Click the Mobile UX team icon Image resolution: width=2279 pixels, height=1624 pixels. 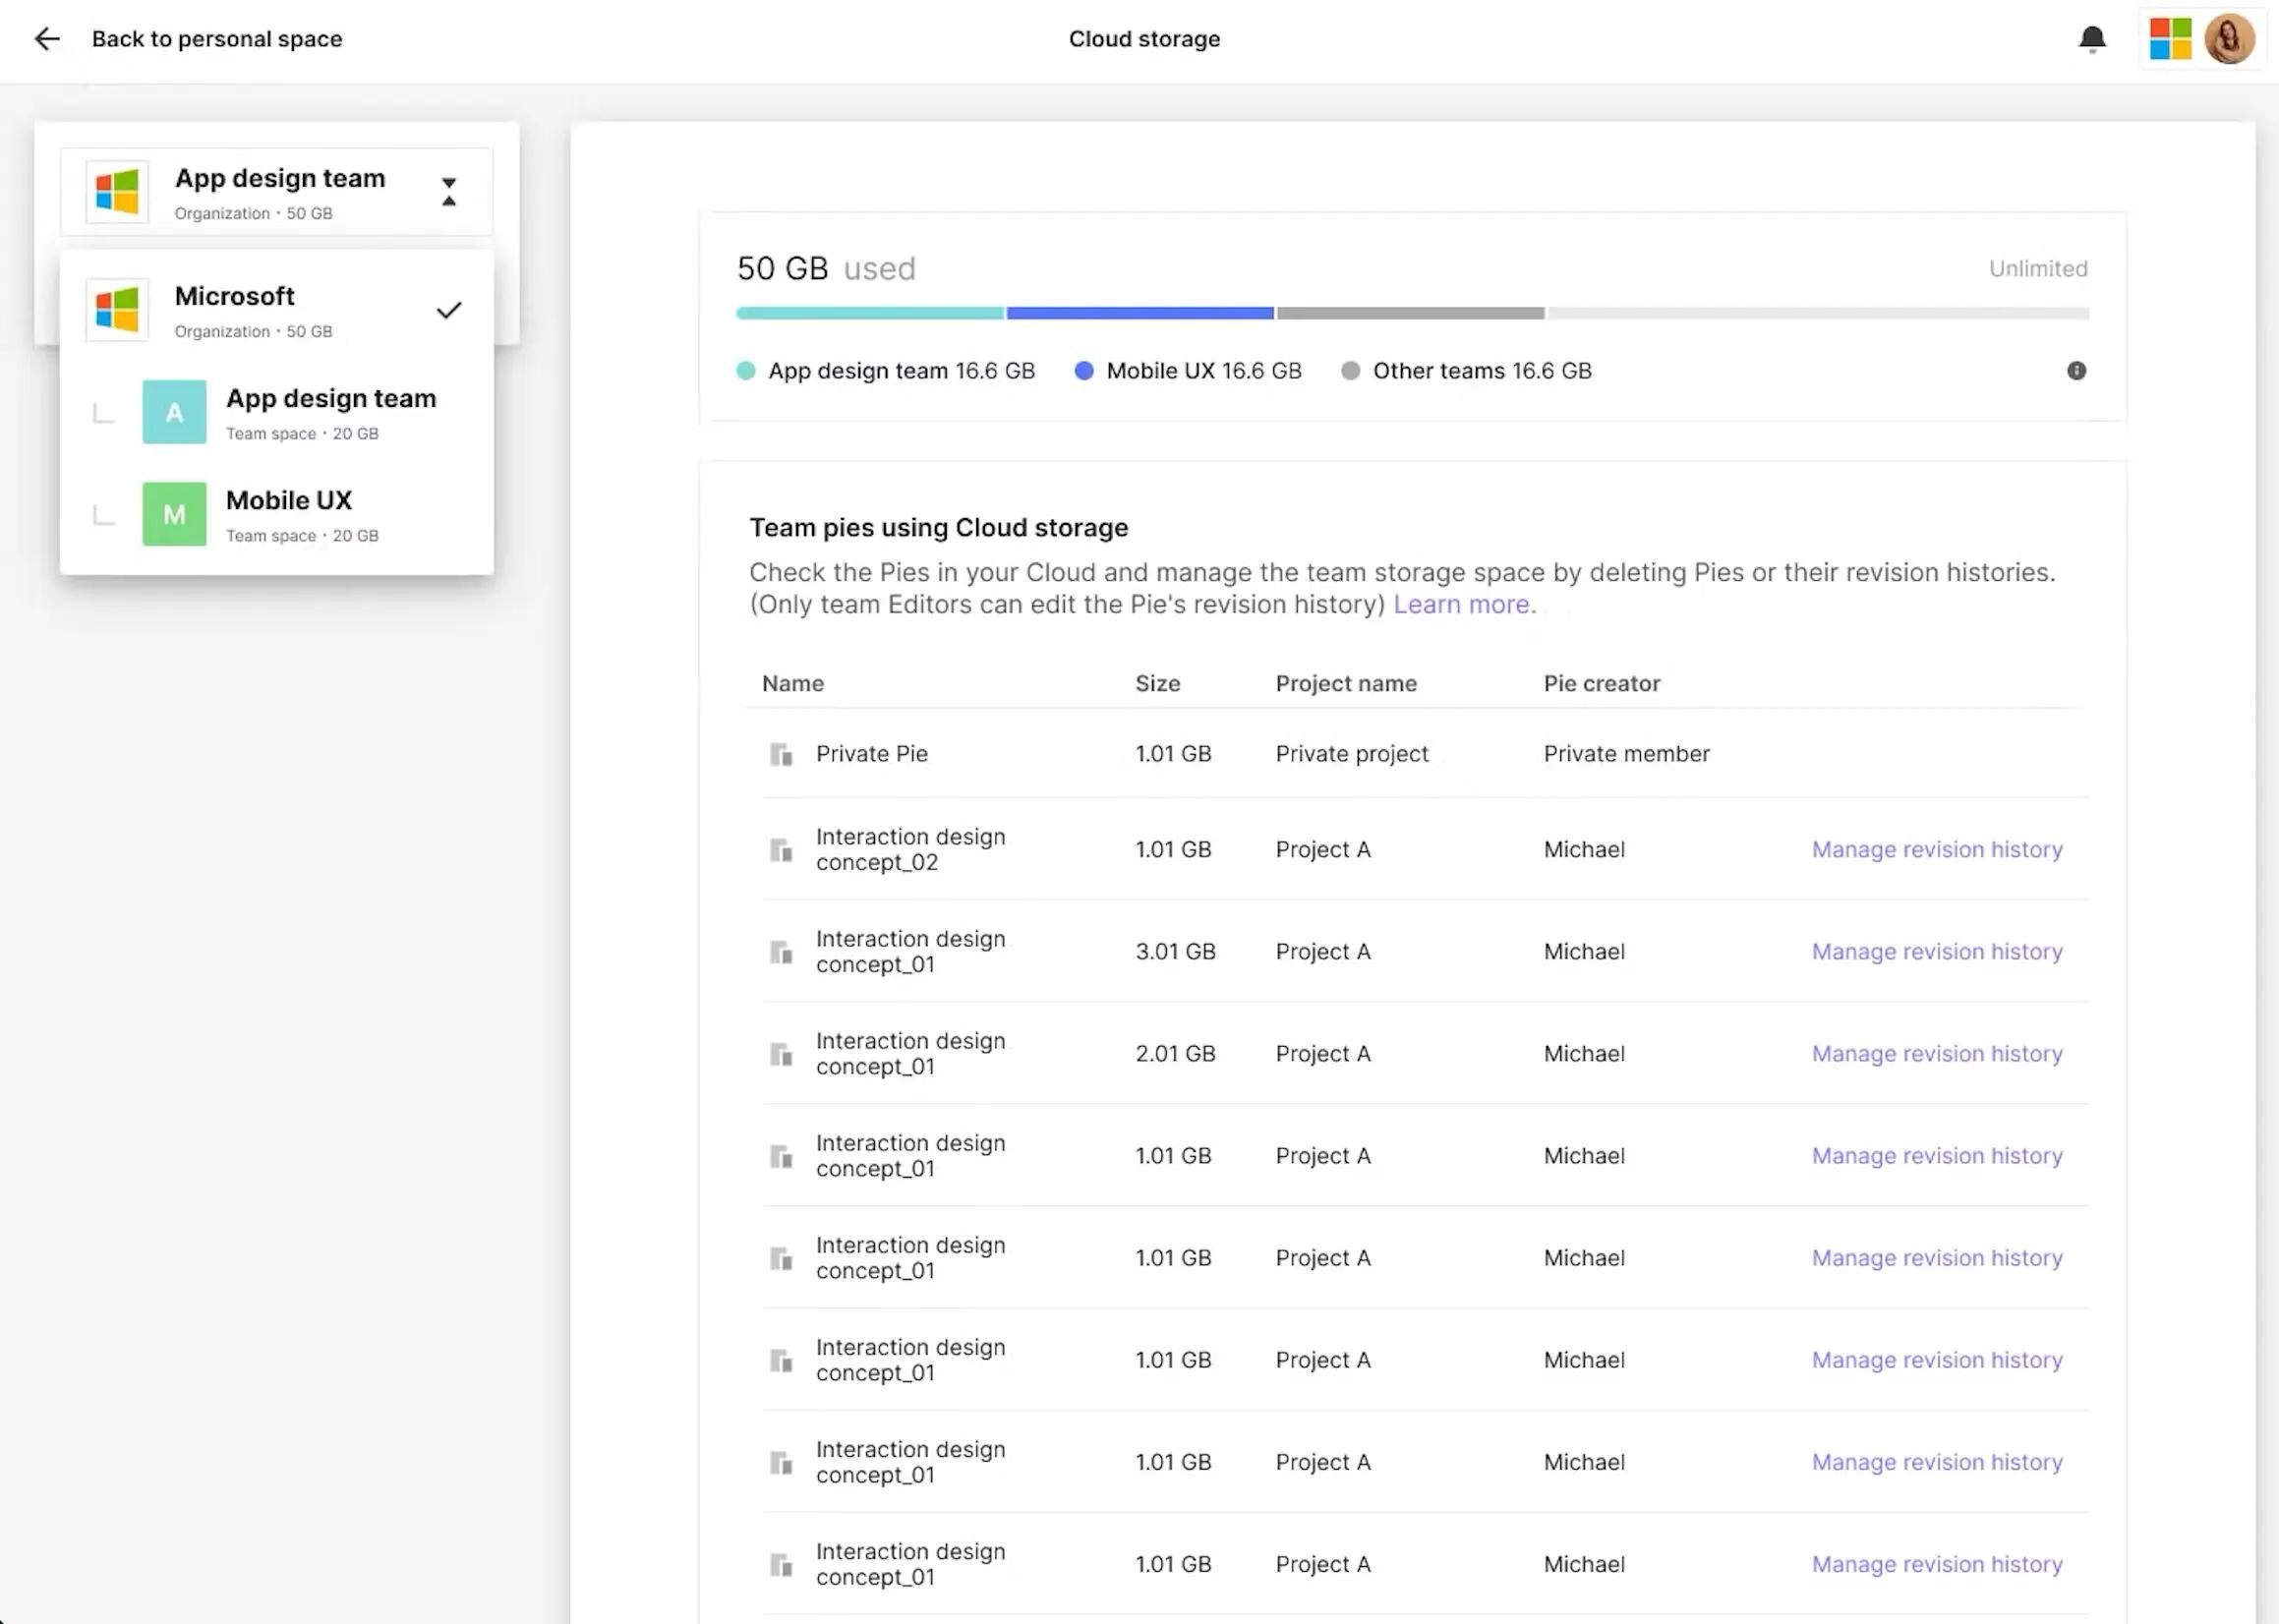click(x=174, y=513)
